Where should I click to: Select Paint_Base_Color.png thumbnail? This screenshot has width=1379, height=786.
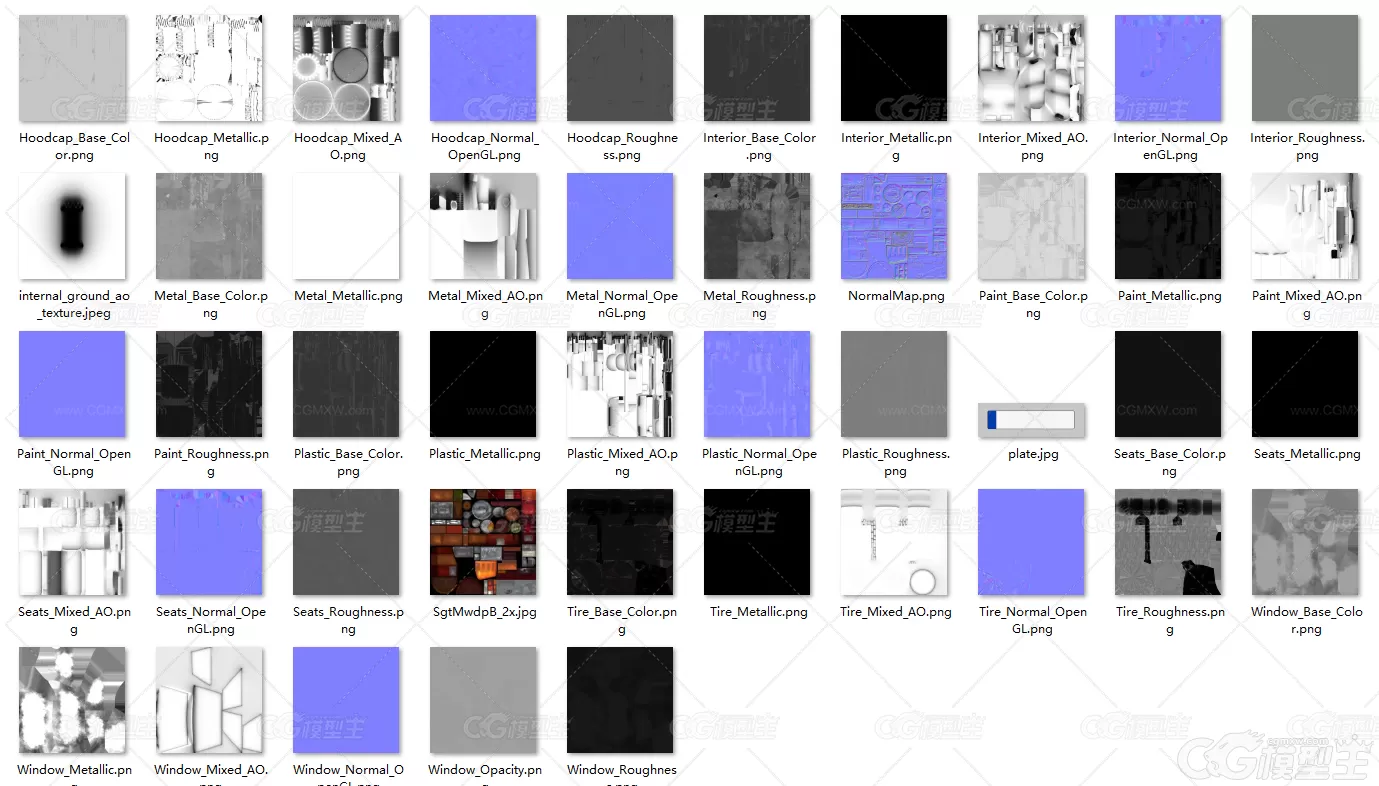pos(1031,226)
